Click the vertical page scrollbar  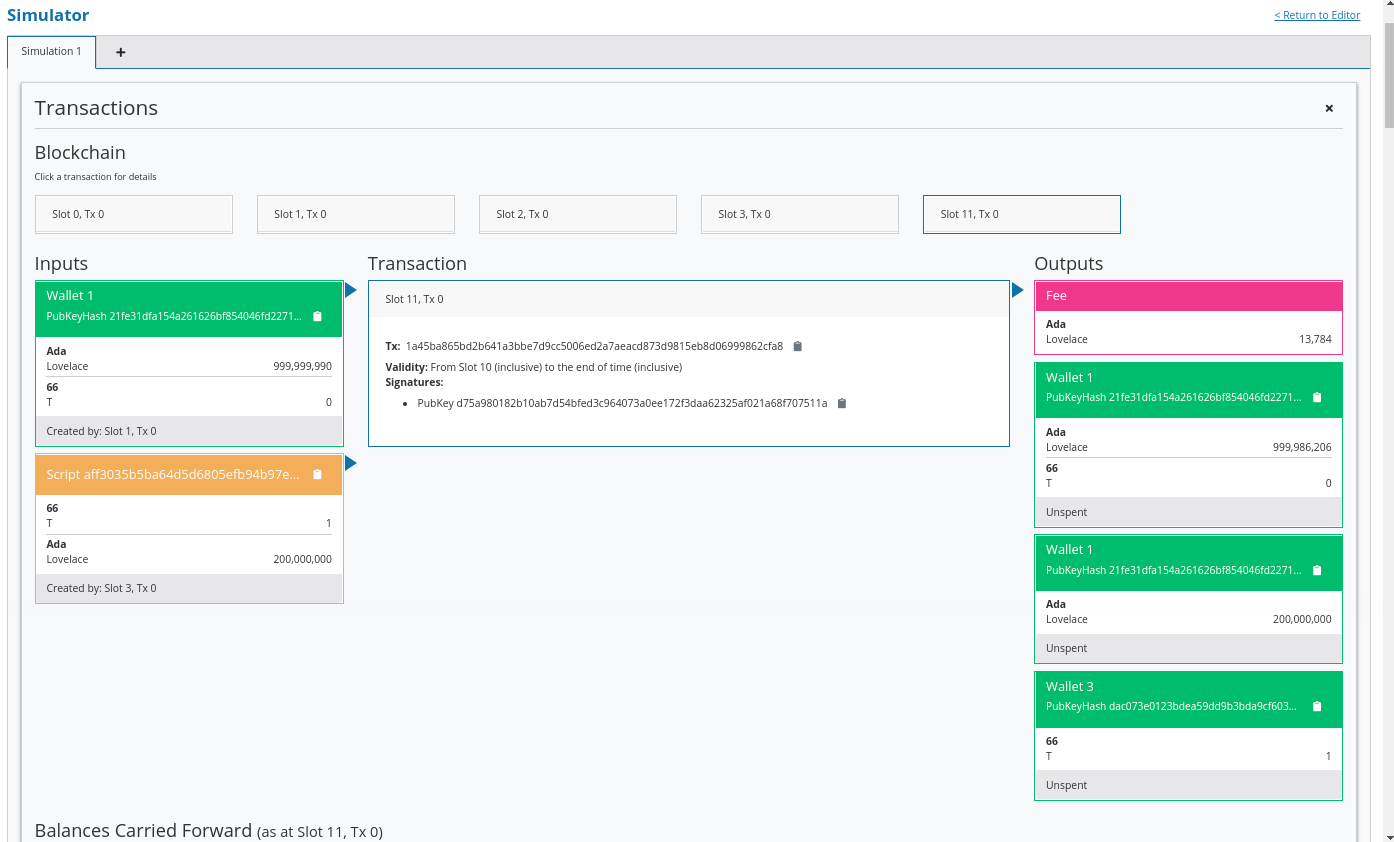(1387, 400)
